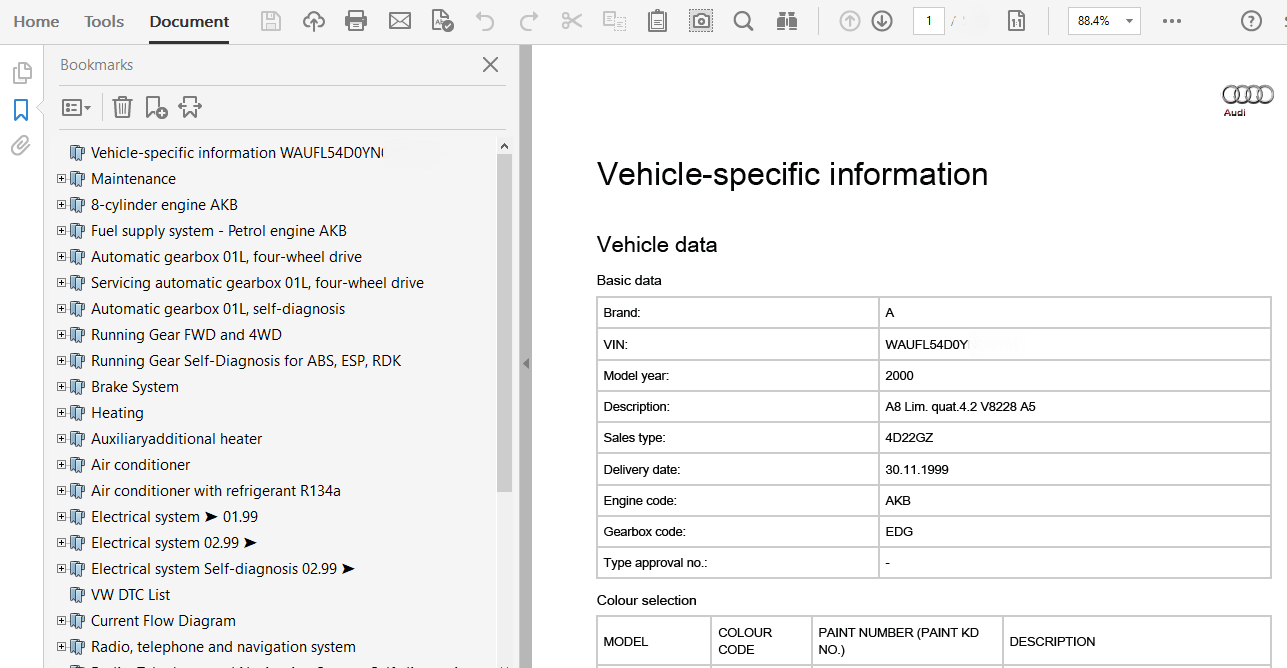Image resolution: width=1287 pixels, height=668 pixels.
Task: Click the Vehicle data heading
Action: [657, 245]
